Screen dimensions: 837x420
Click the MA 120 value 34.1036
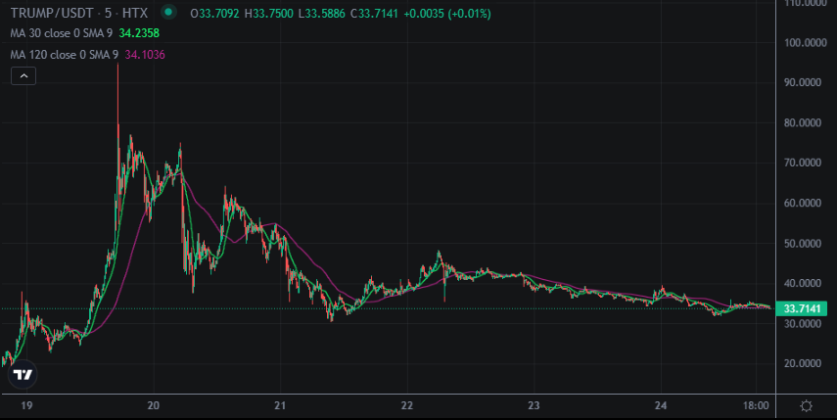(x=145, y=54)
